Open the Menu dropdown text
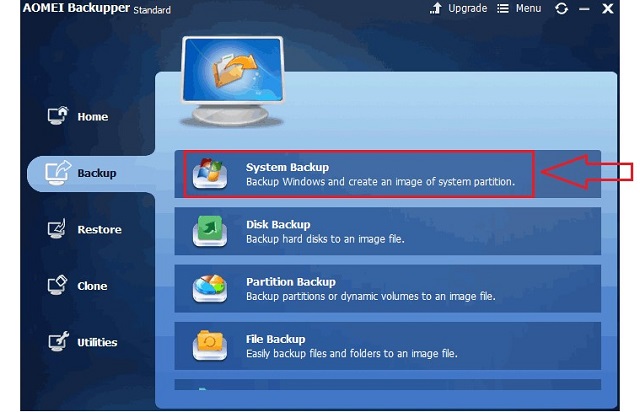Screen dimensions: 640x412 tap(528, 8)
